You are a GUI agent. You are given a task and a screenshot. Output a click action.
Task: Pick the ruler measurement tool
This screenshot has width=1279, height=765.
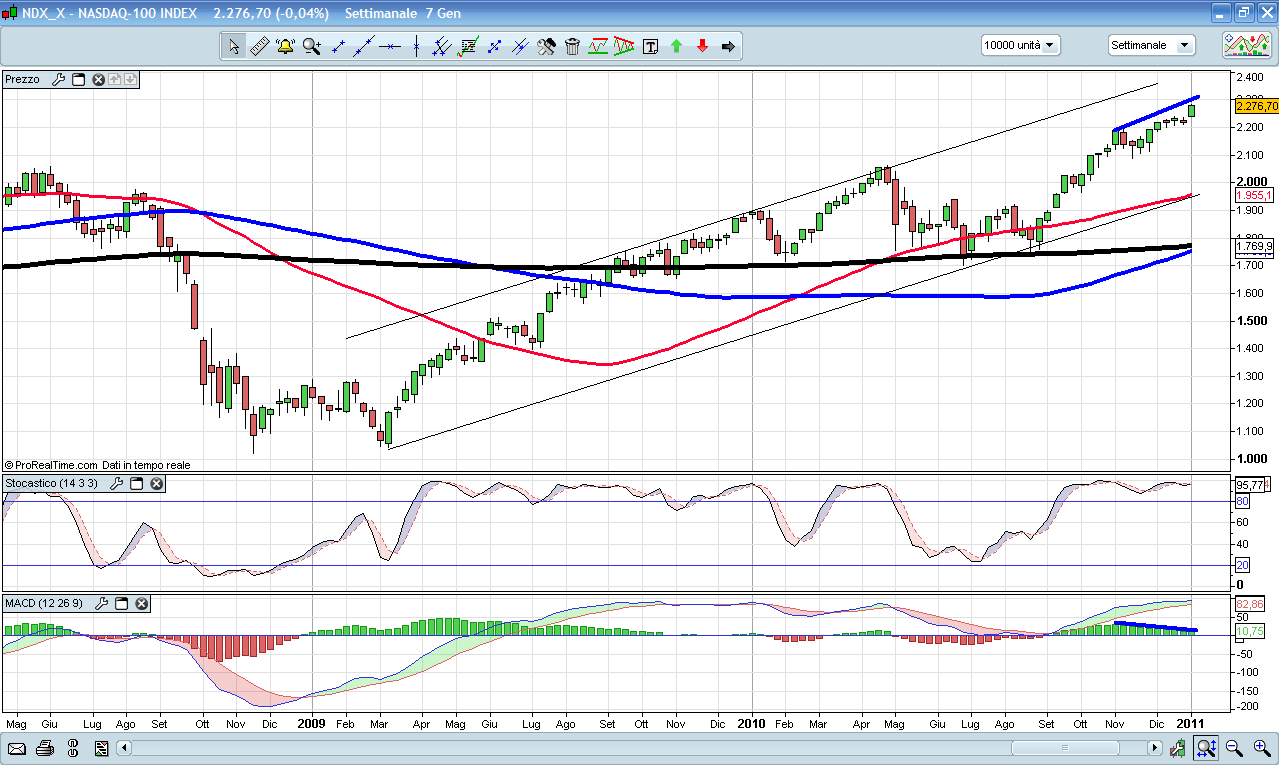point(259,46)
